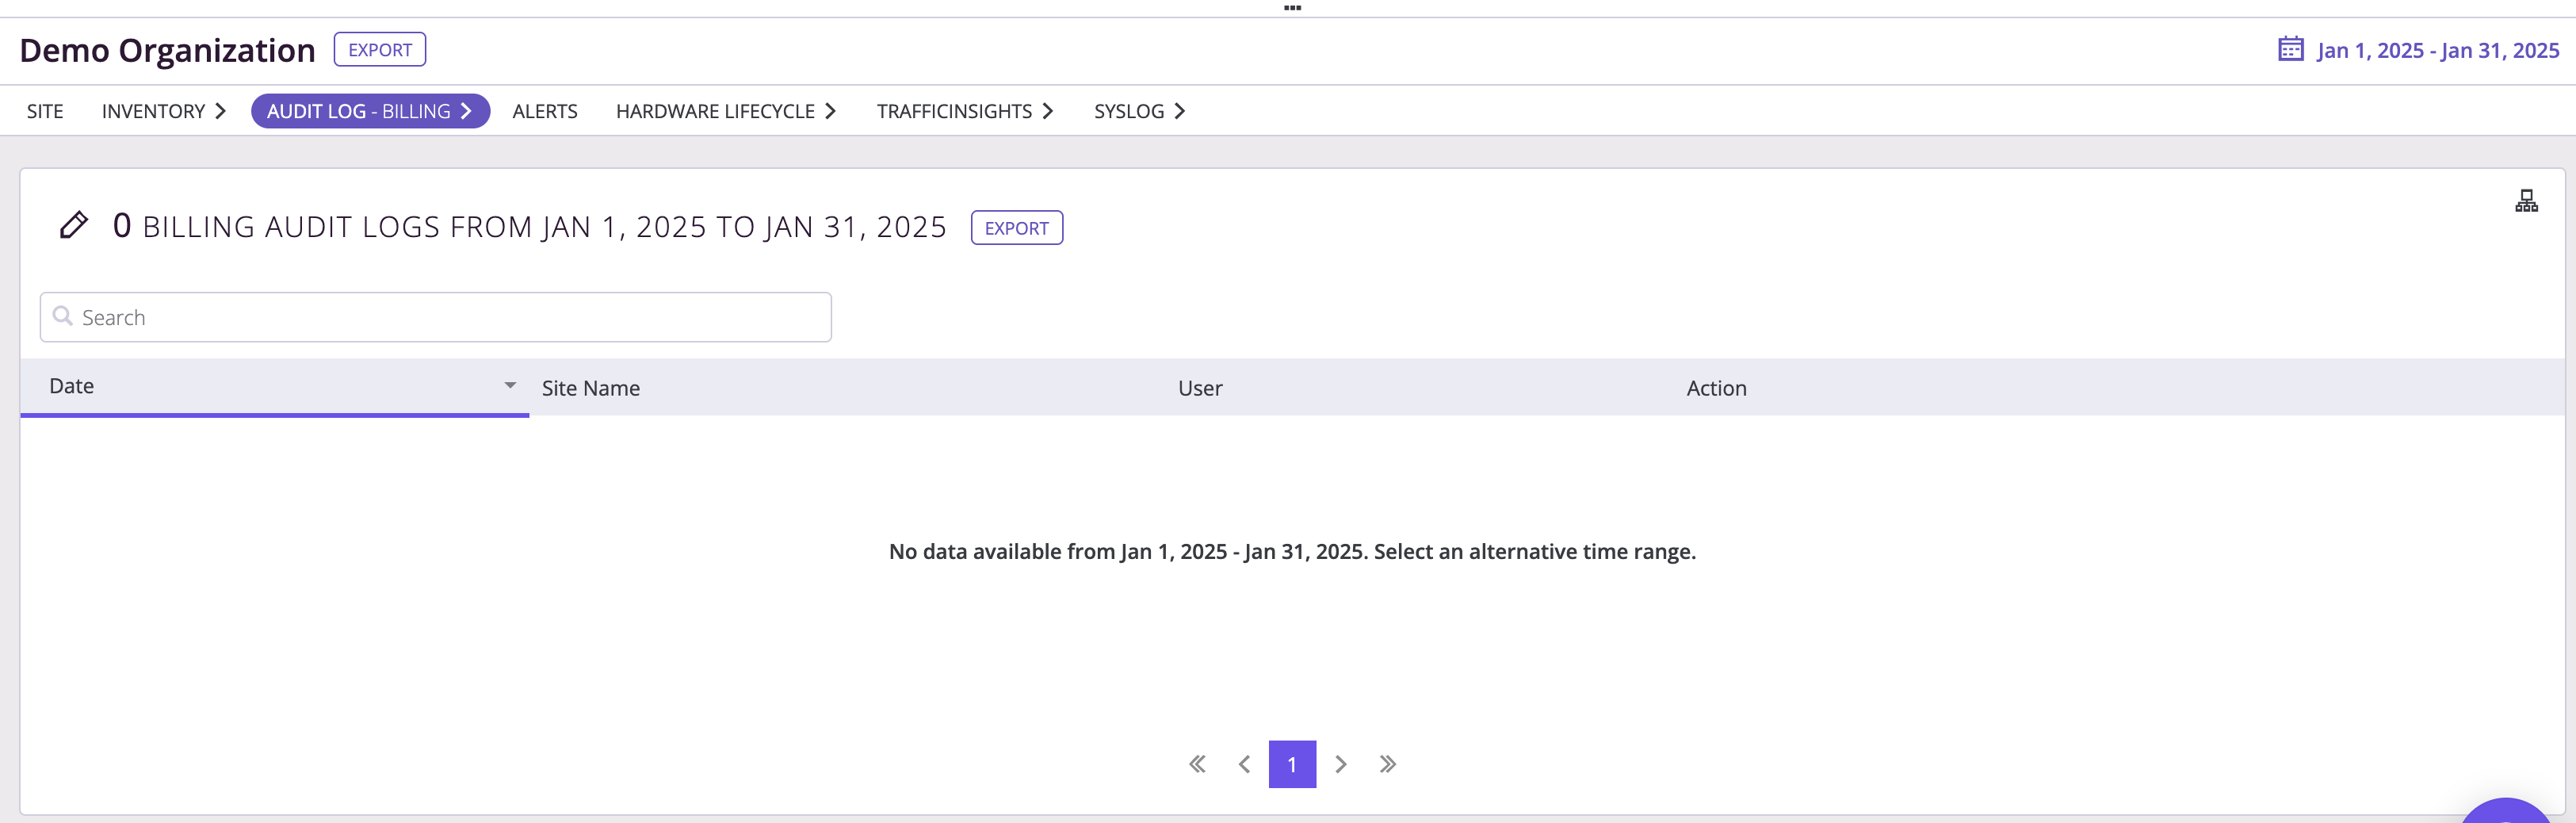Image resolution: width=2576 pixels, height=823 pixels.
Task: Go to previous page arrow
Action: (1244, 764)
